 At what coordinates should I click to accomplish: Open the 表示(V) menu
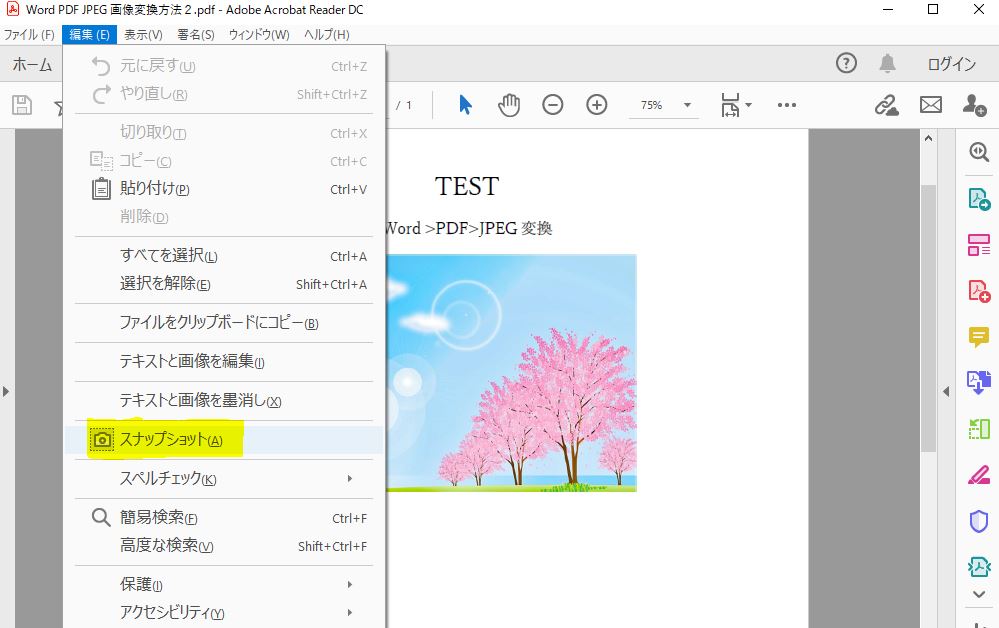tap(143, 34)
